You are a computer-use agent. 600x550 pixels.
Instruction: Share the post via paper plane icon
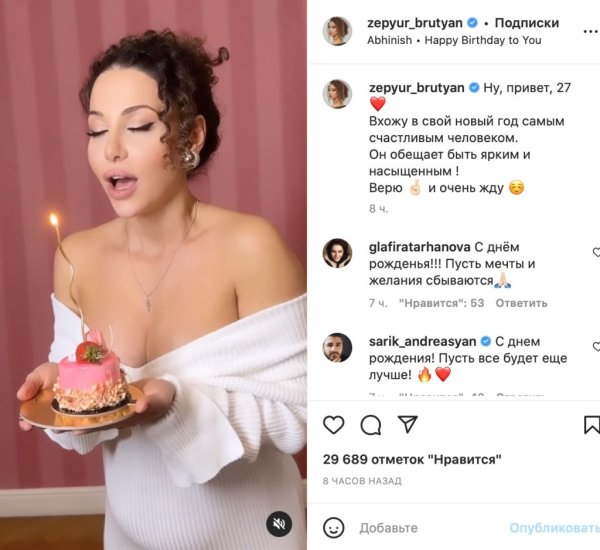coord(407,424)
